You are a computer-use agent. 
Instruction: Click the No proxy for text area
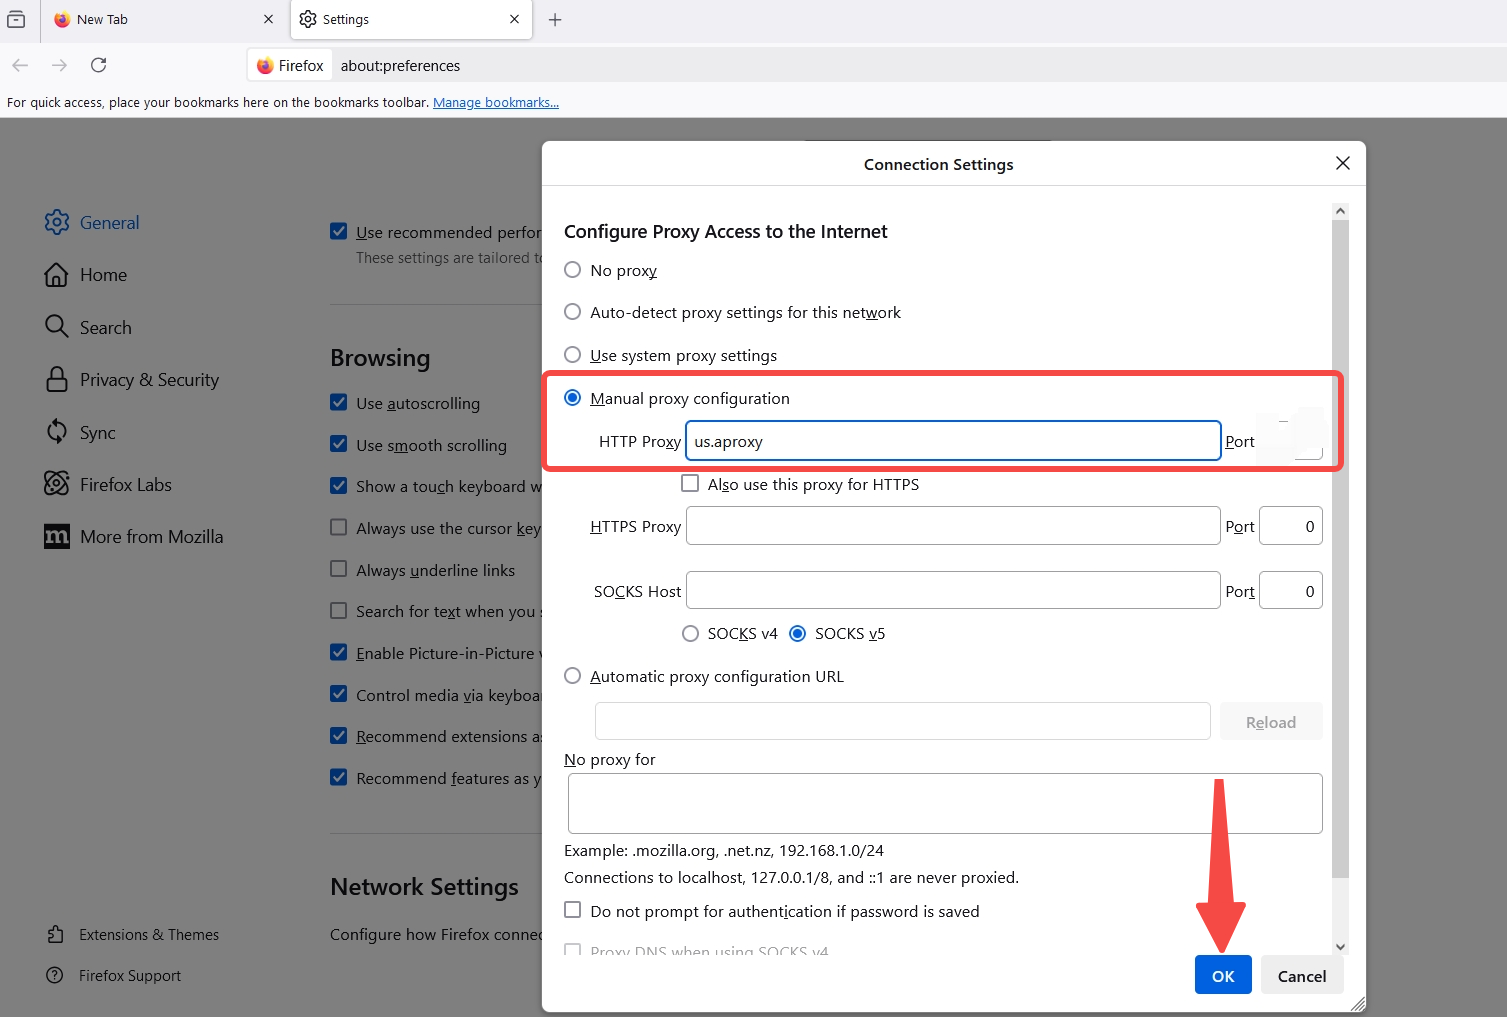pyautogui.click(x=945, y=803)
